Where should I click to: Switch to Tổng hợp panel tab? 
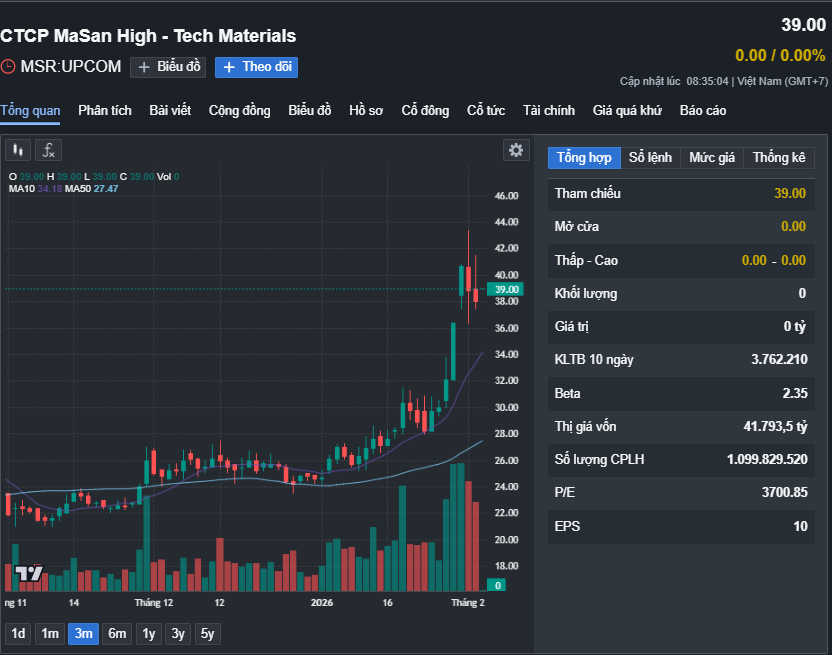click(x=584, y=158)
